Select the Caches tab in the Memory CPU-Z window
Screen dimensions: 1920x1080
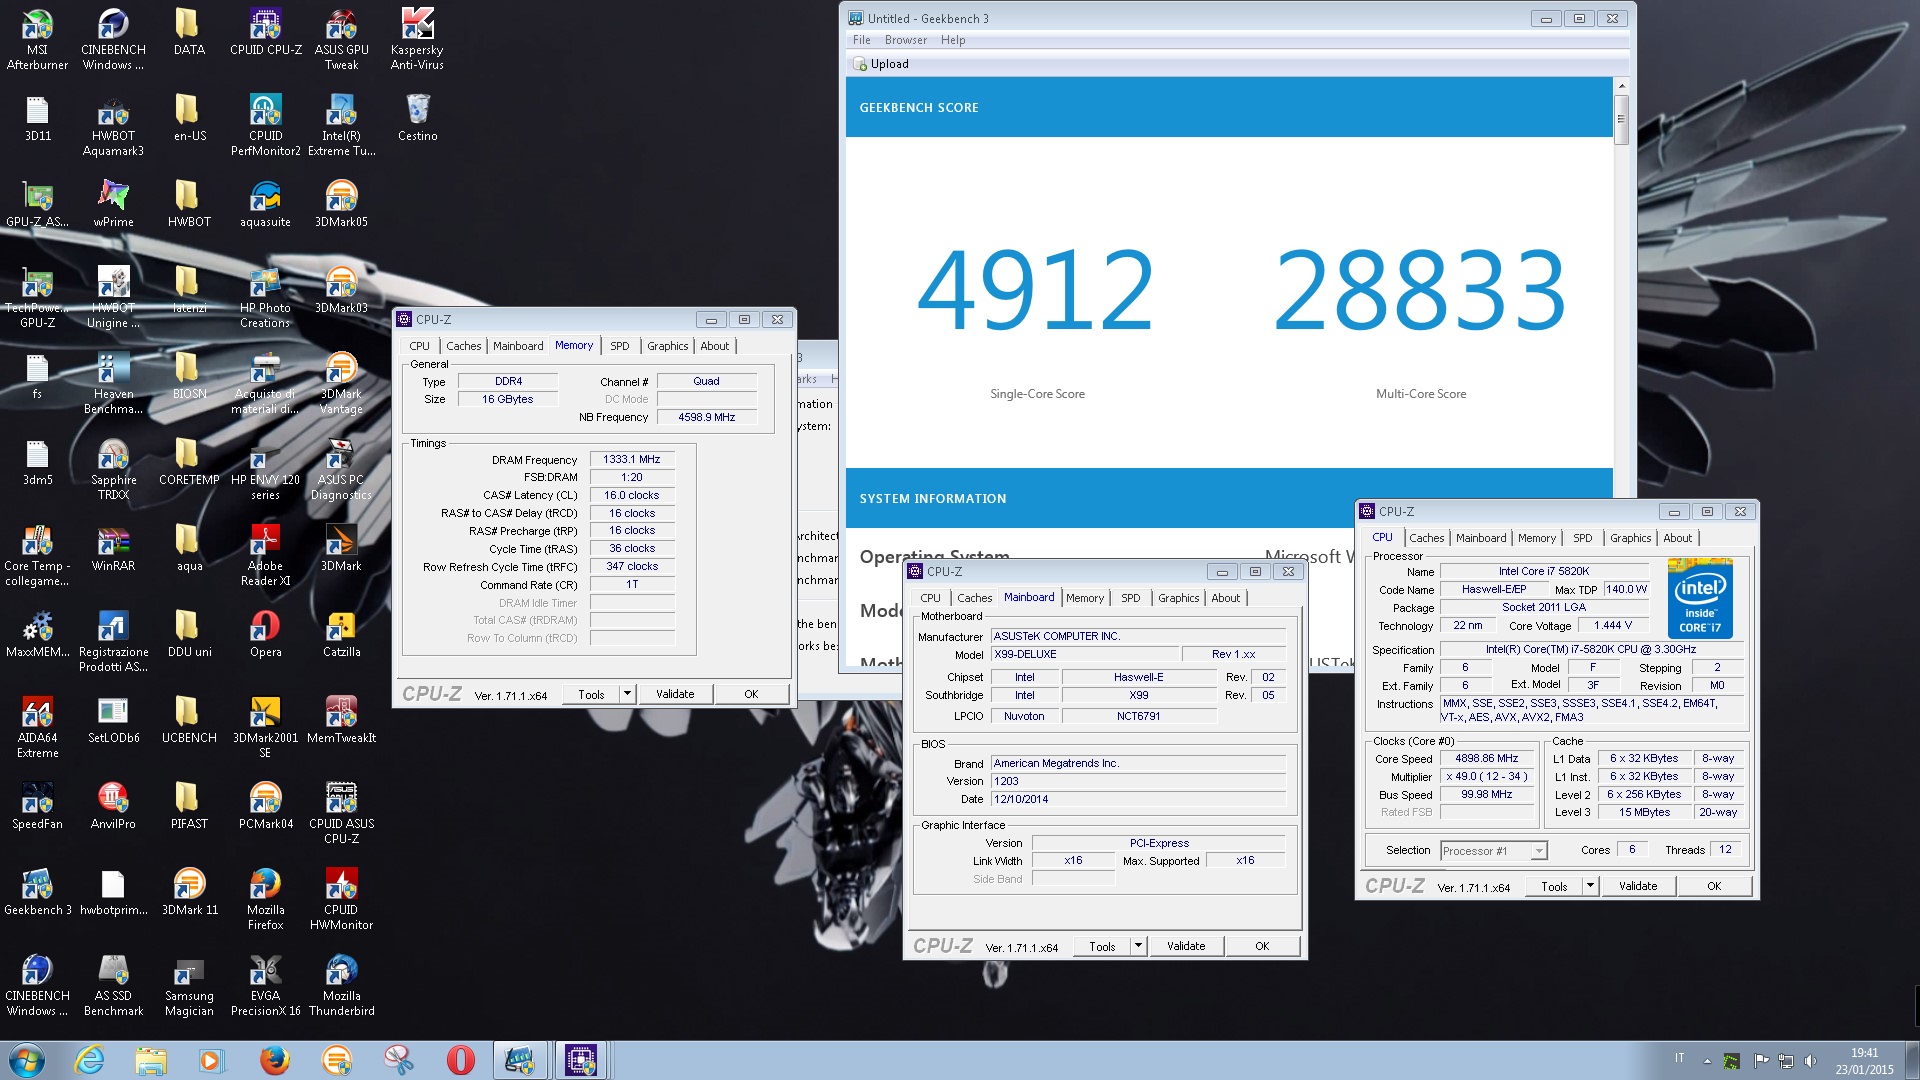tap(463, 346)
